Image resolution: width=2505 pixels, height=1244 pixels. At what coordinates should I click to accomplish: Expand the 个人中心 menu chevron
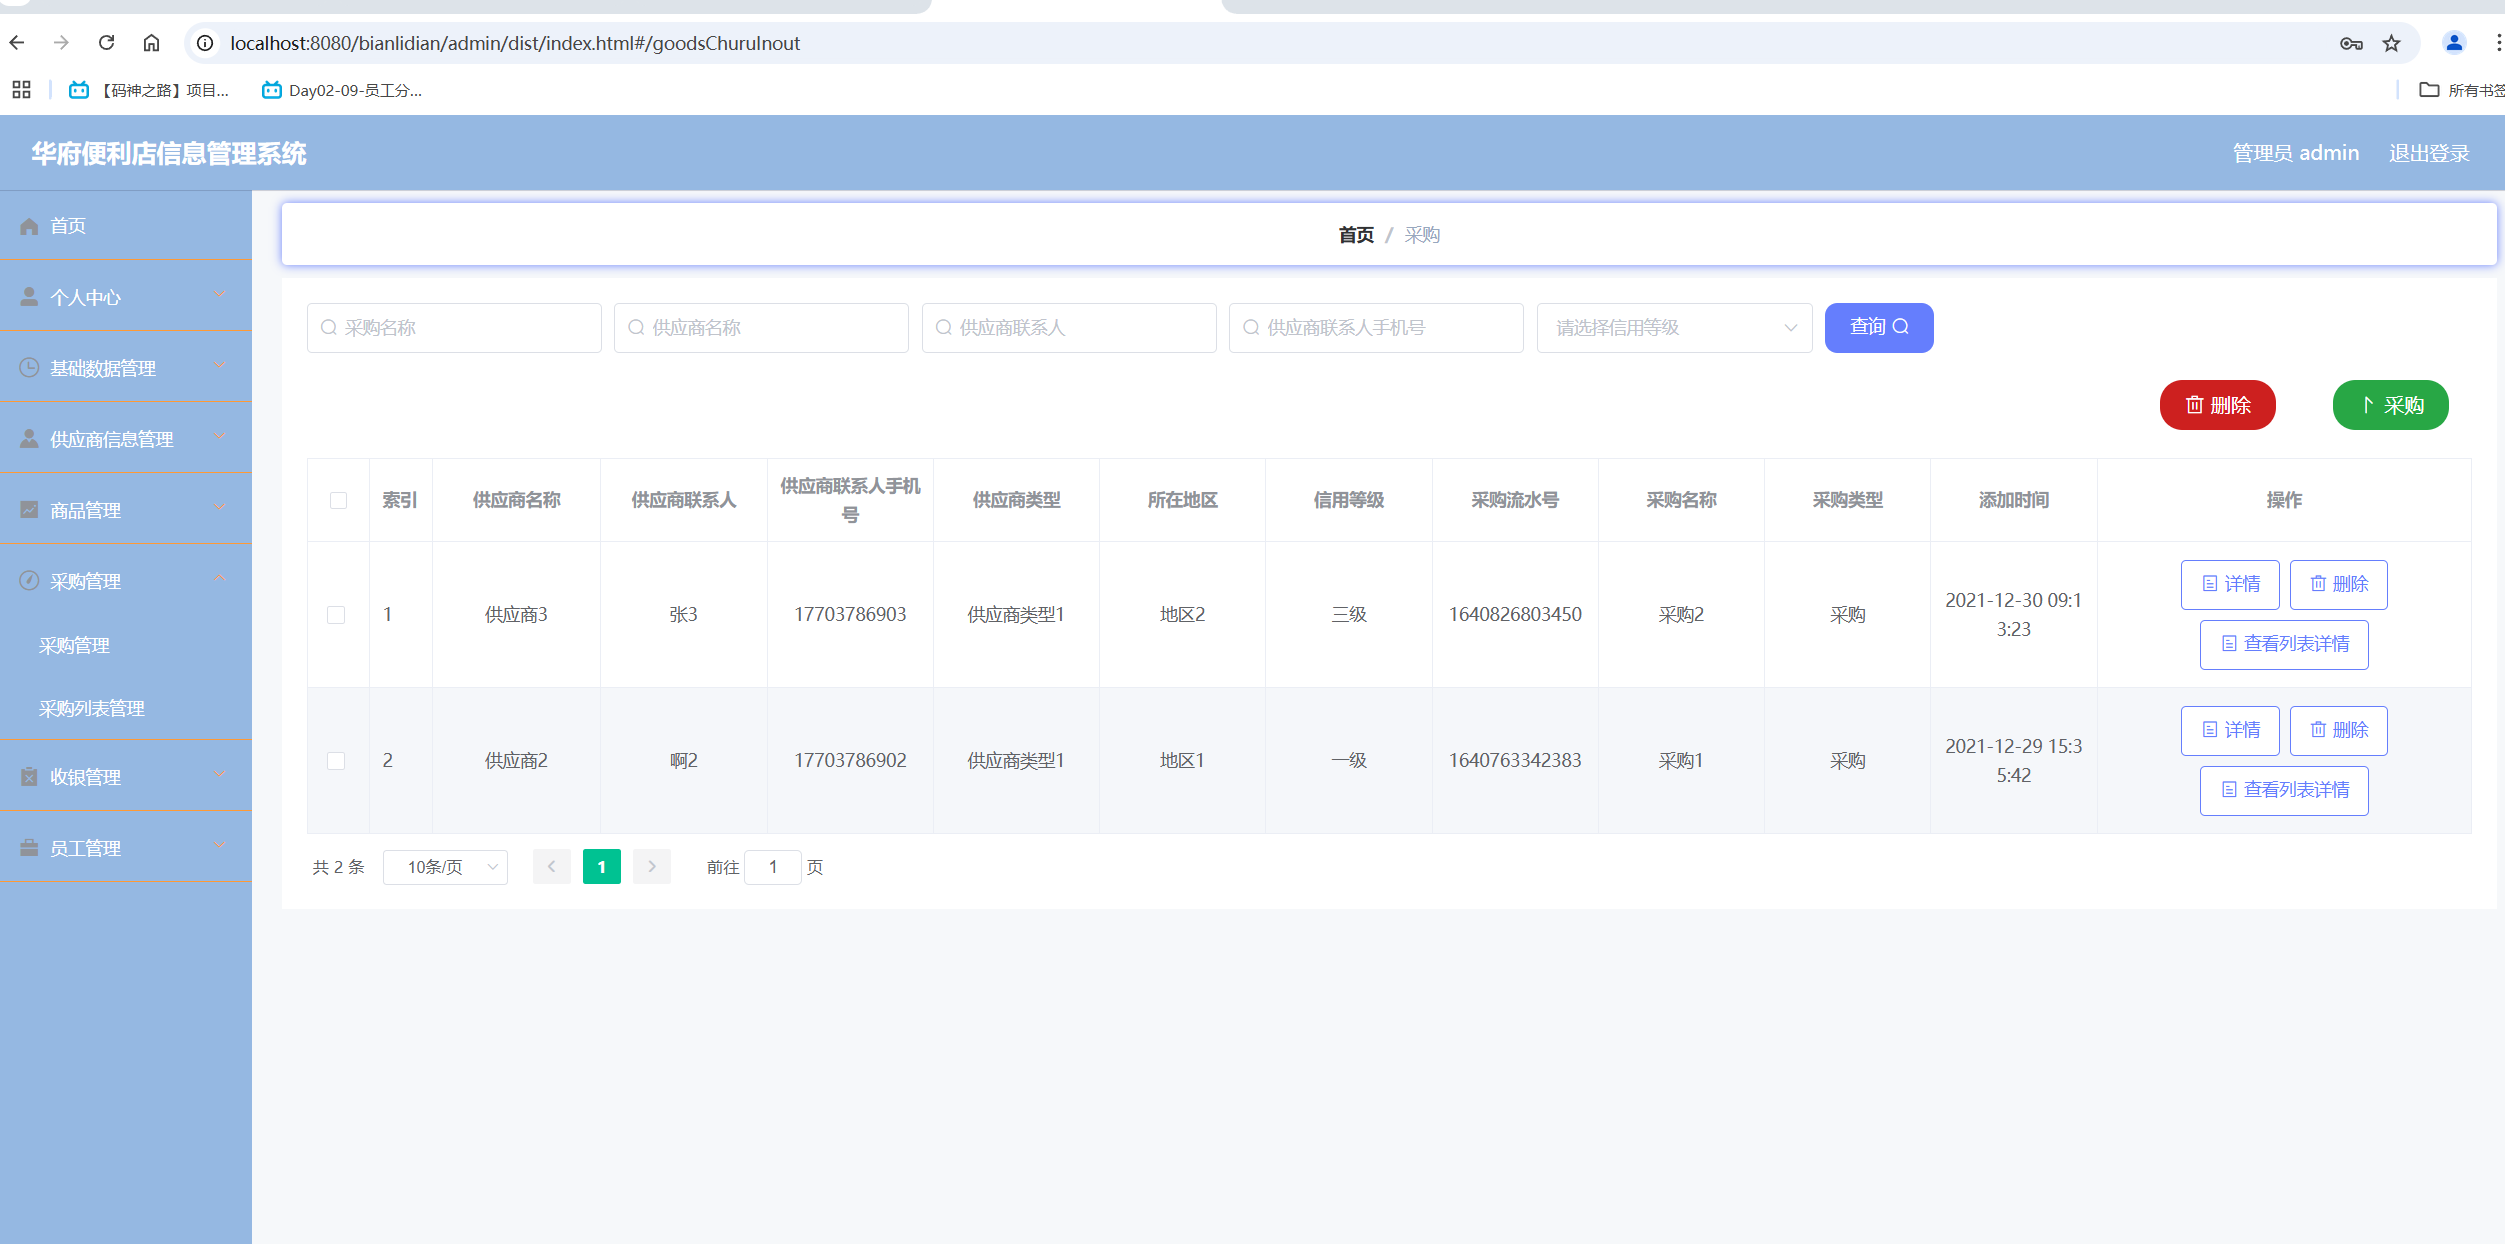coord(220,296)
